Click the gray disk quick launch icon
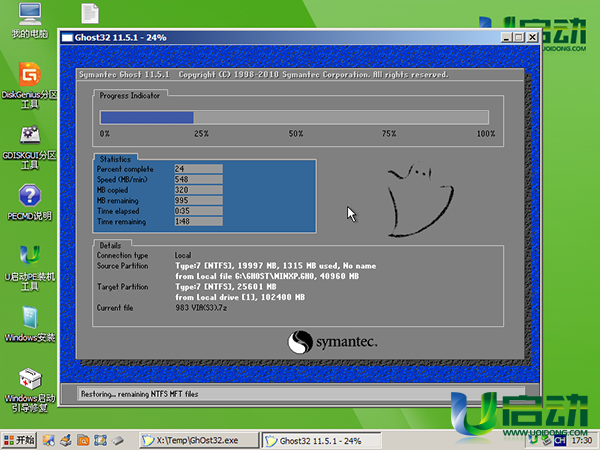Screen dimensions: 600x450 (118, 440)
